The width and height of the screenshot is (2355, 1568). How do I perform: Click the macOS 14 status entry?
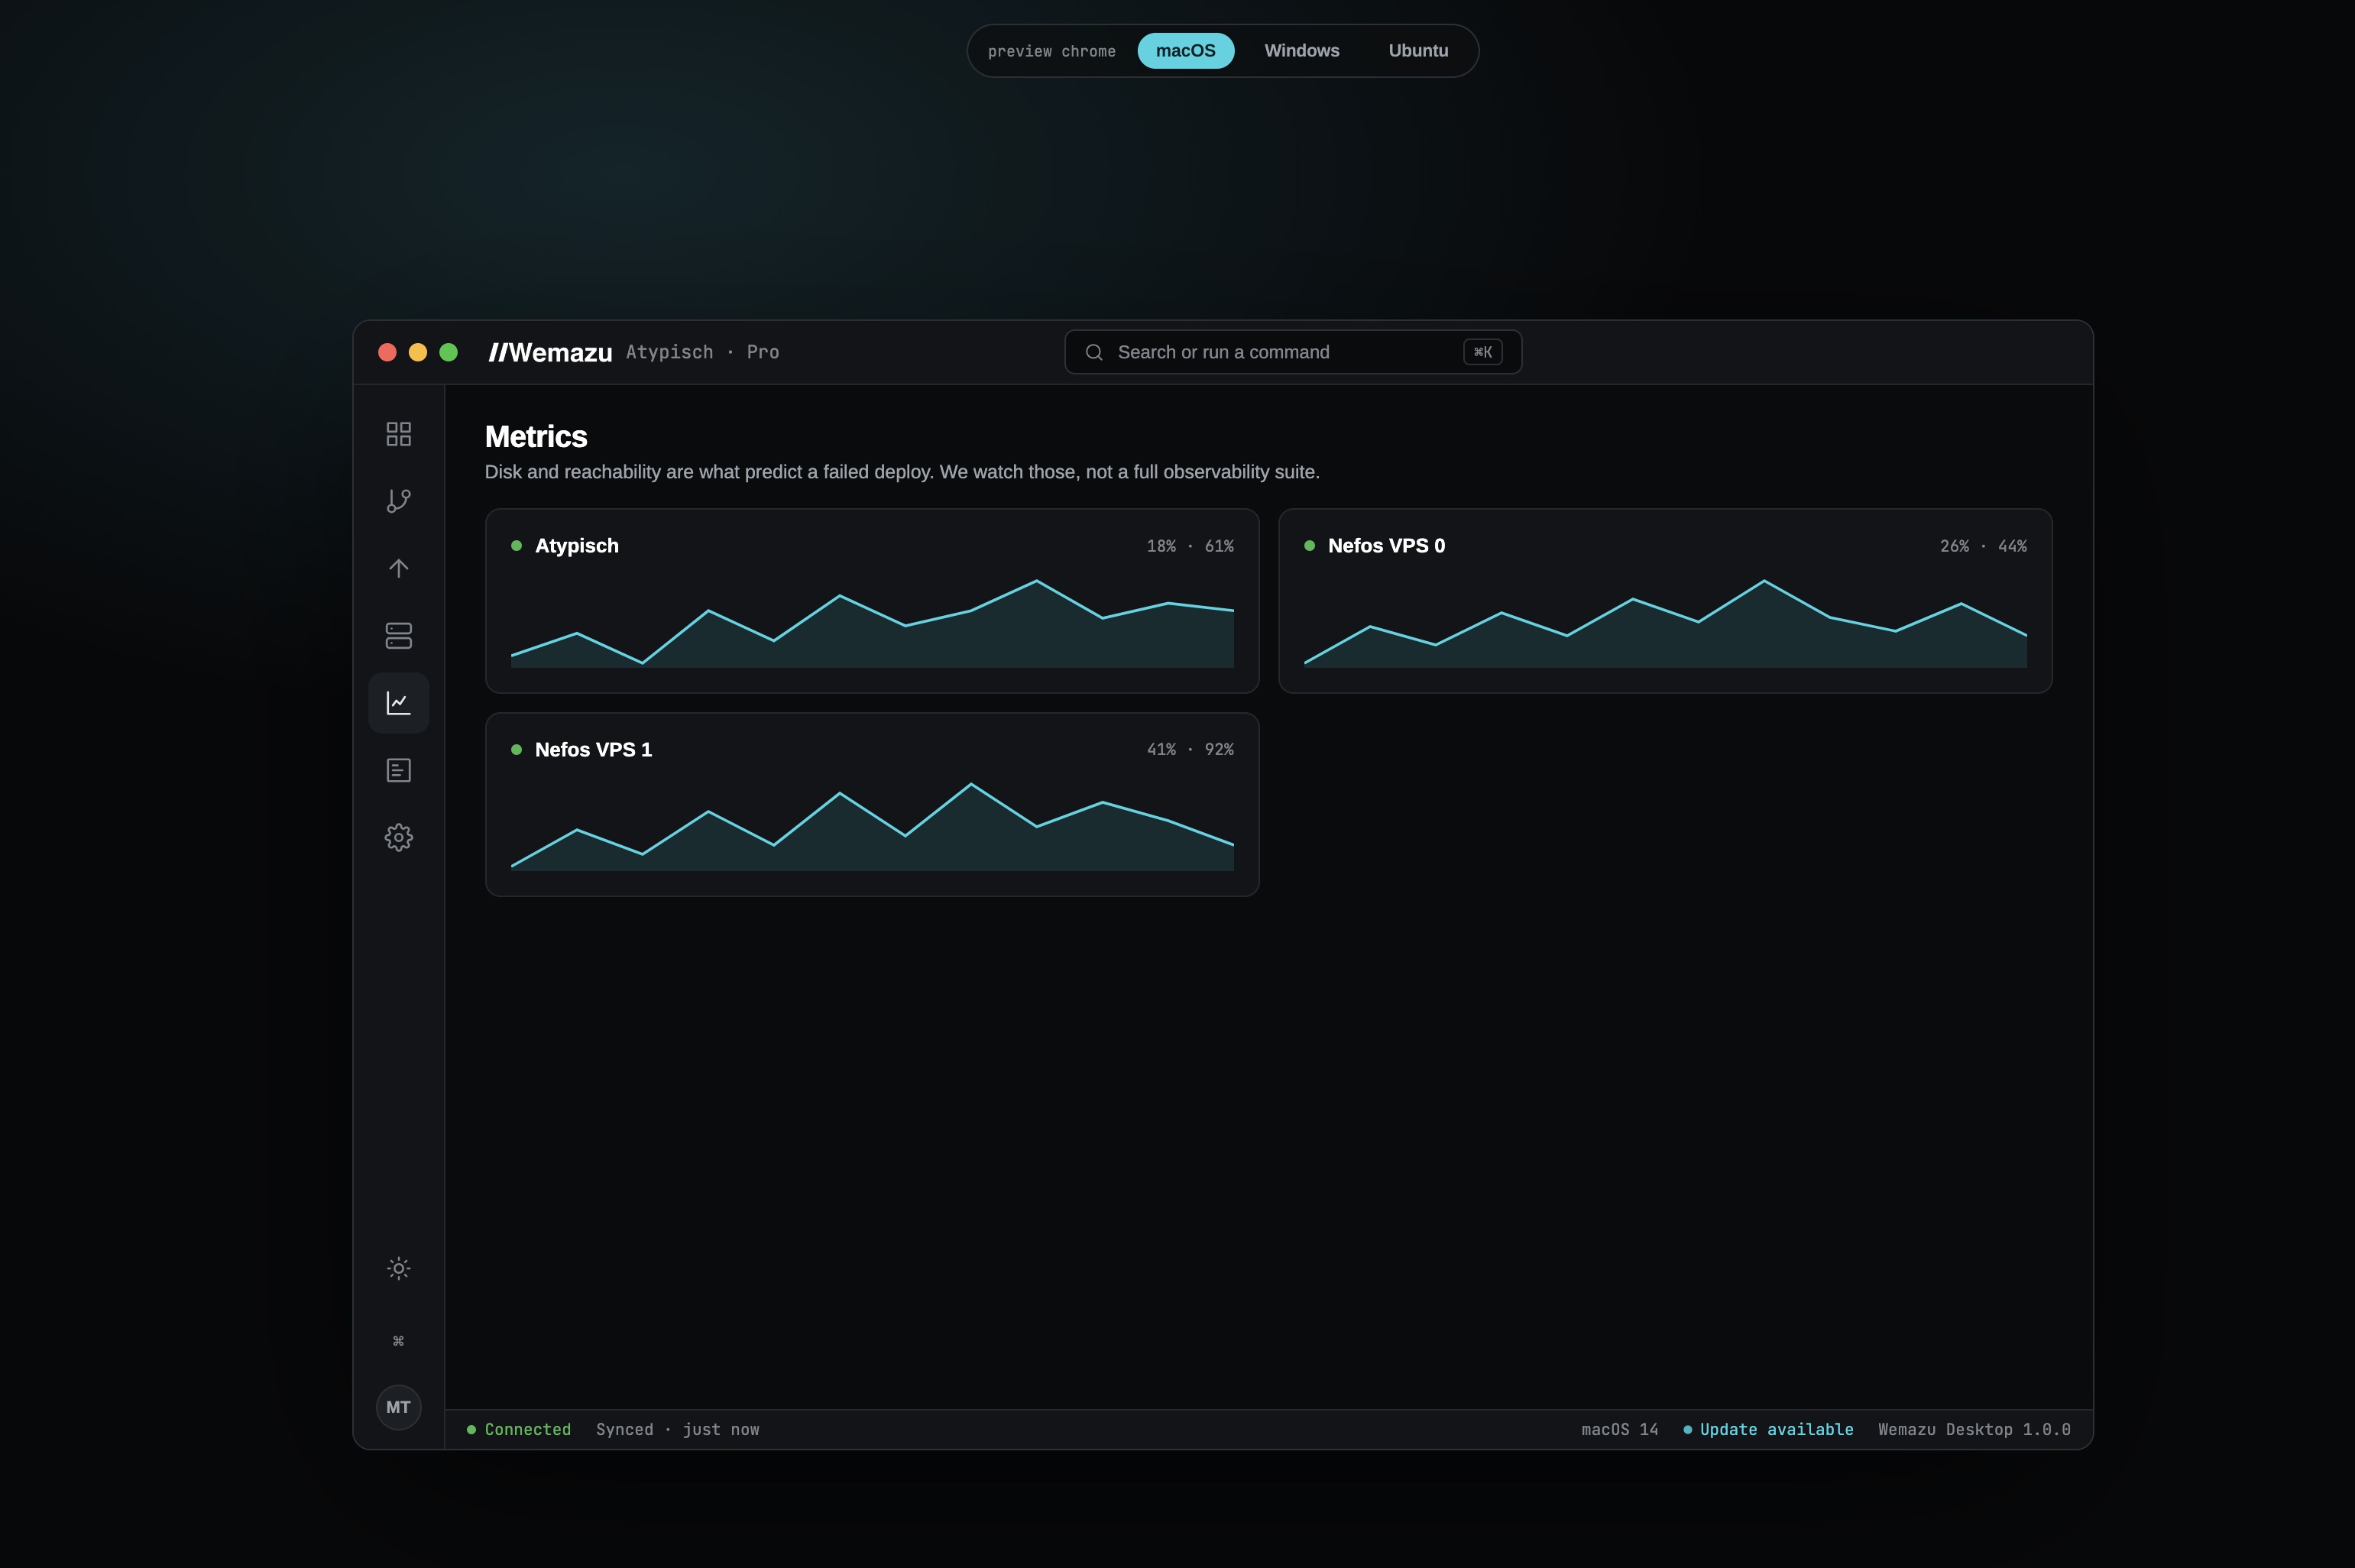(1620, 1430)
